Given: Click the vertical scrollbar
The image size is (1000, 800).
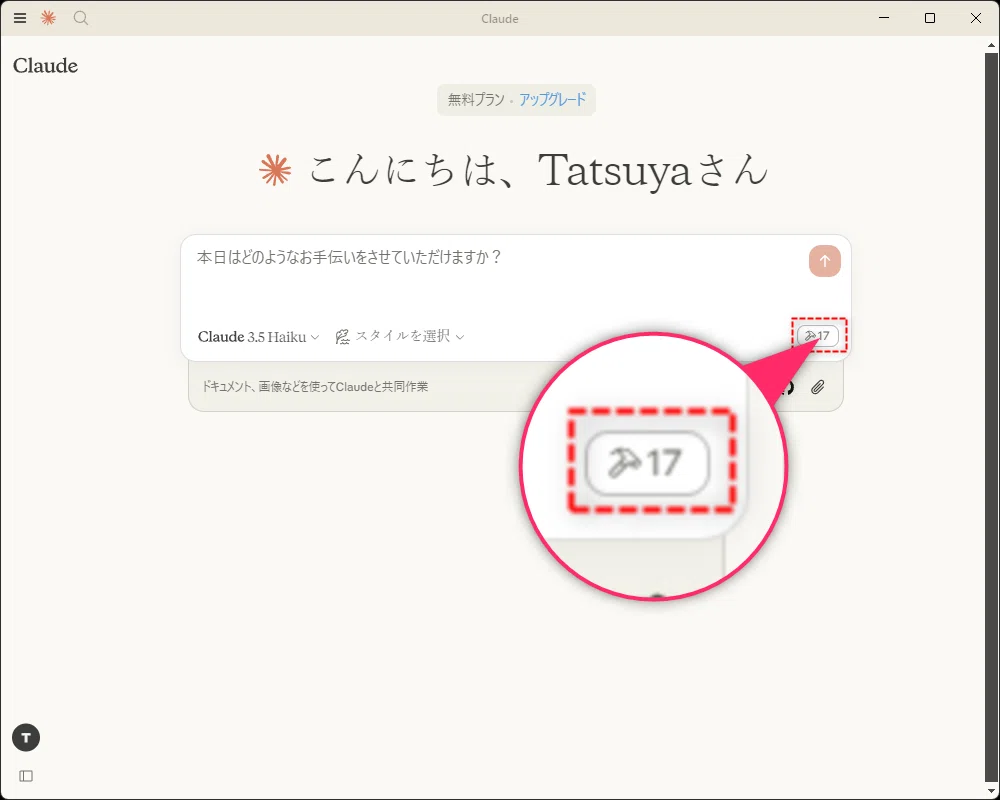Looking at the screenshot, I should [991, 418].
